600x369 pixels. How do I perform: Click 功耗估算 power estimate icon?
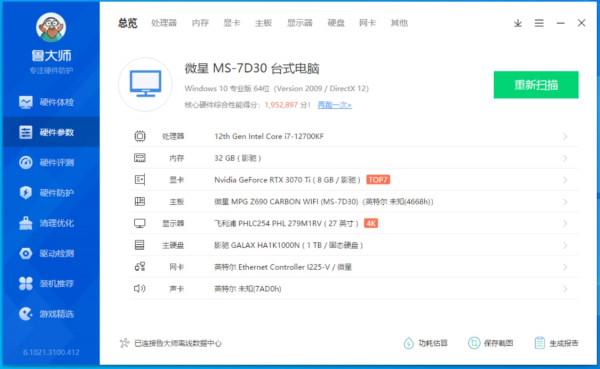409,343
